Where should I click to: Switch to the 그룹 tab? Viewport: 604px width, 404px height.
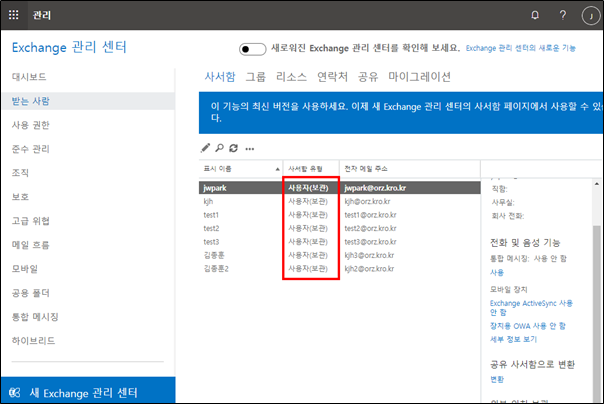click(x=256, y=77)
